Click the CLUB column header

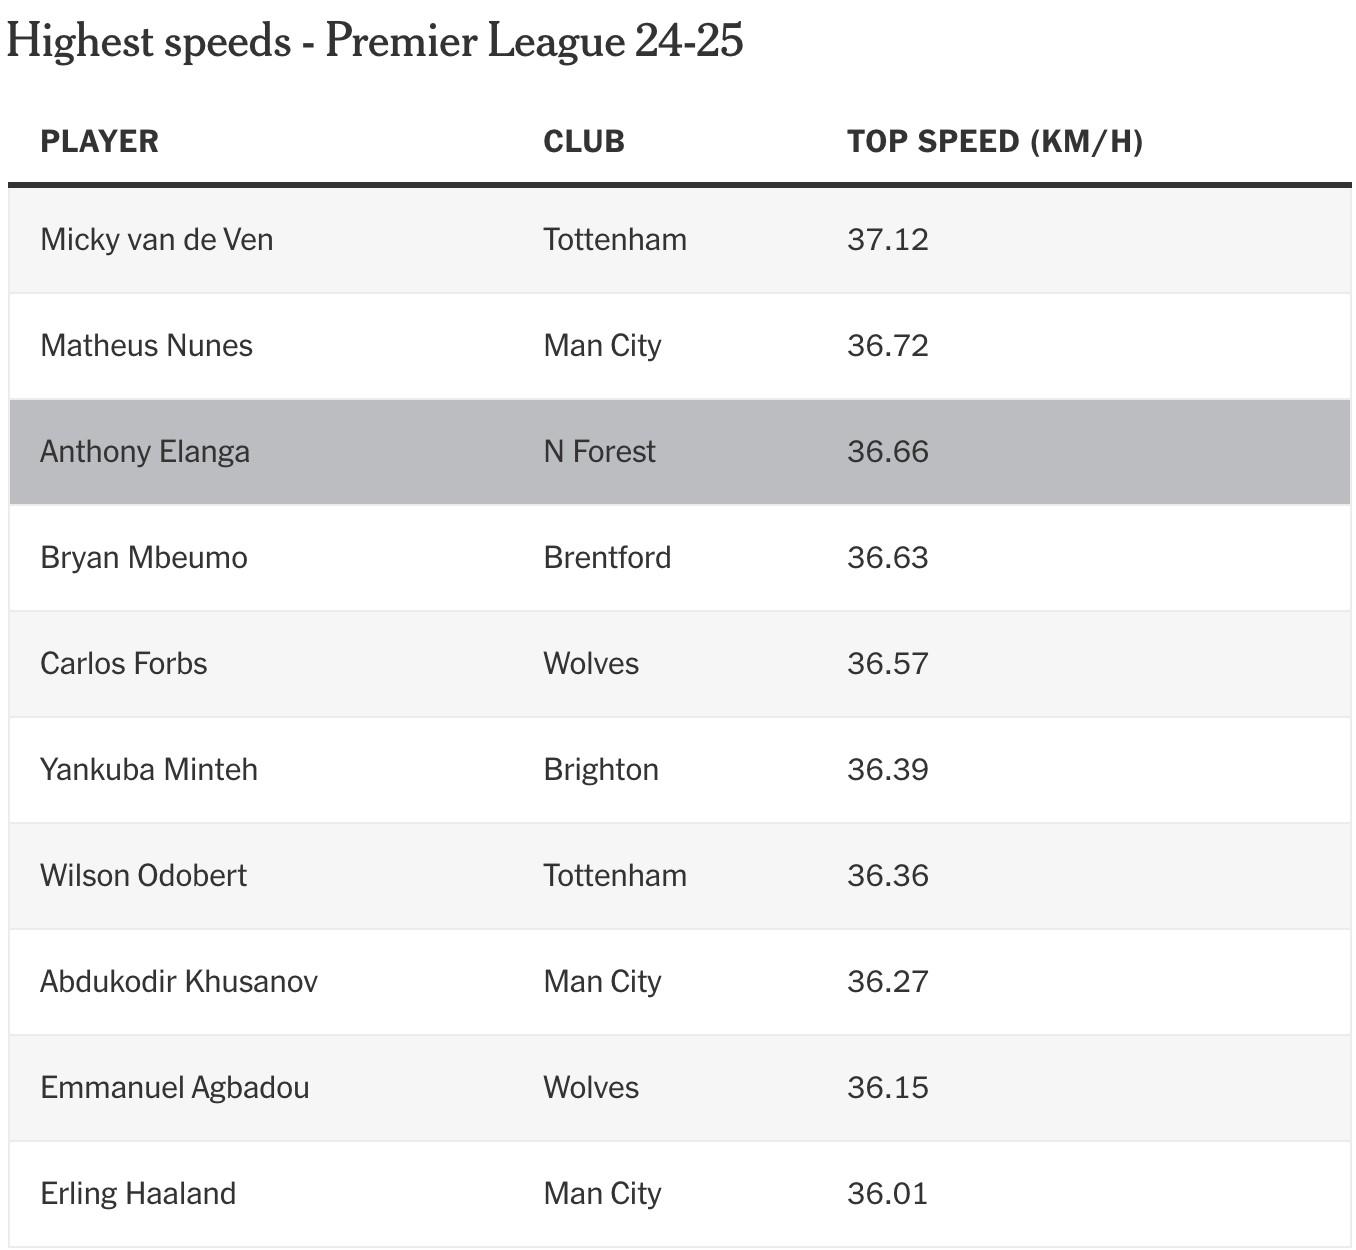(x=584, y=141)
